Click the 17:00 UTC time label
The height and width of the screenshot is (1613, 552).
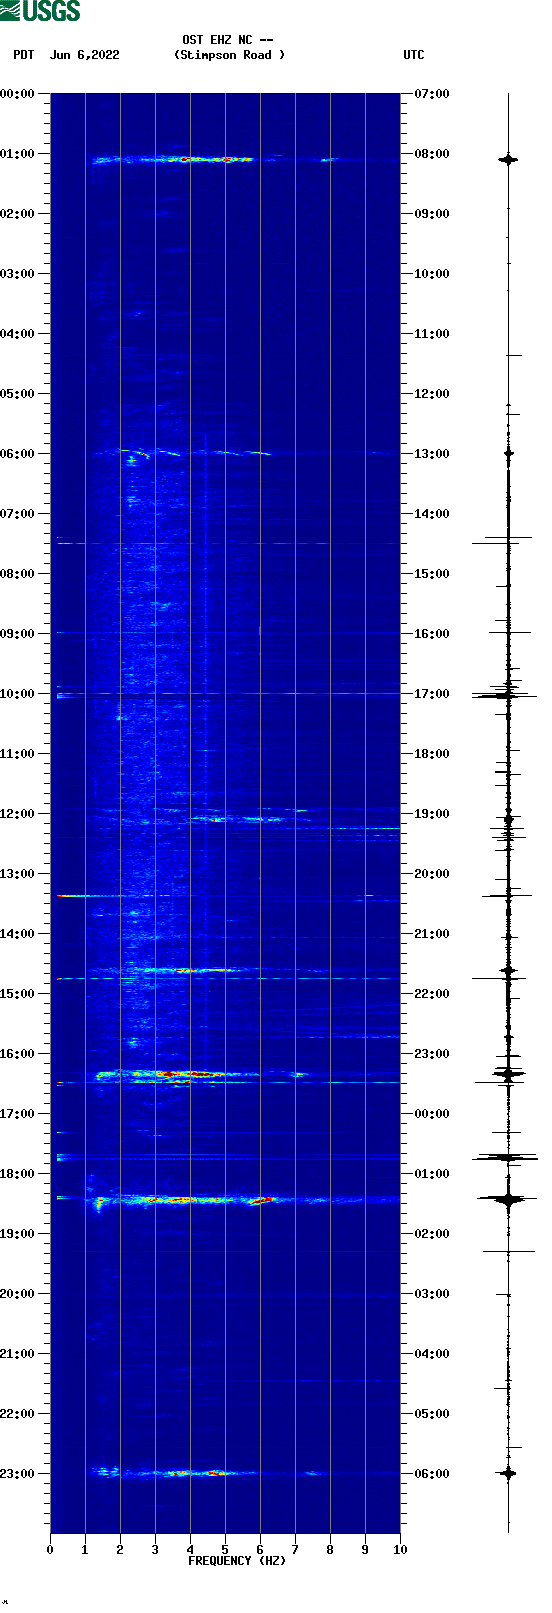click(x=432, y=694)
